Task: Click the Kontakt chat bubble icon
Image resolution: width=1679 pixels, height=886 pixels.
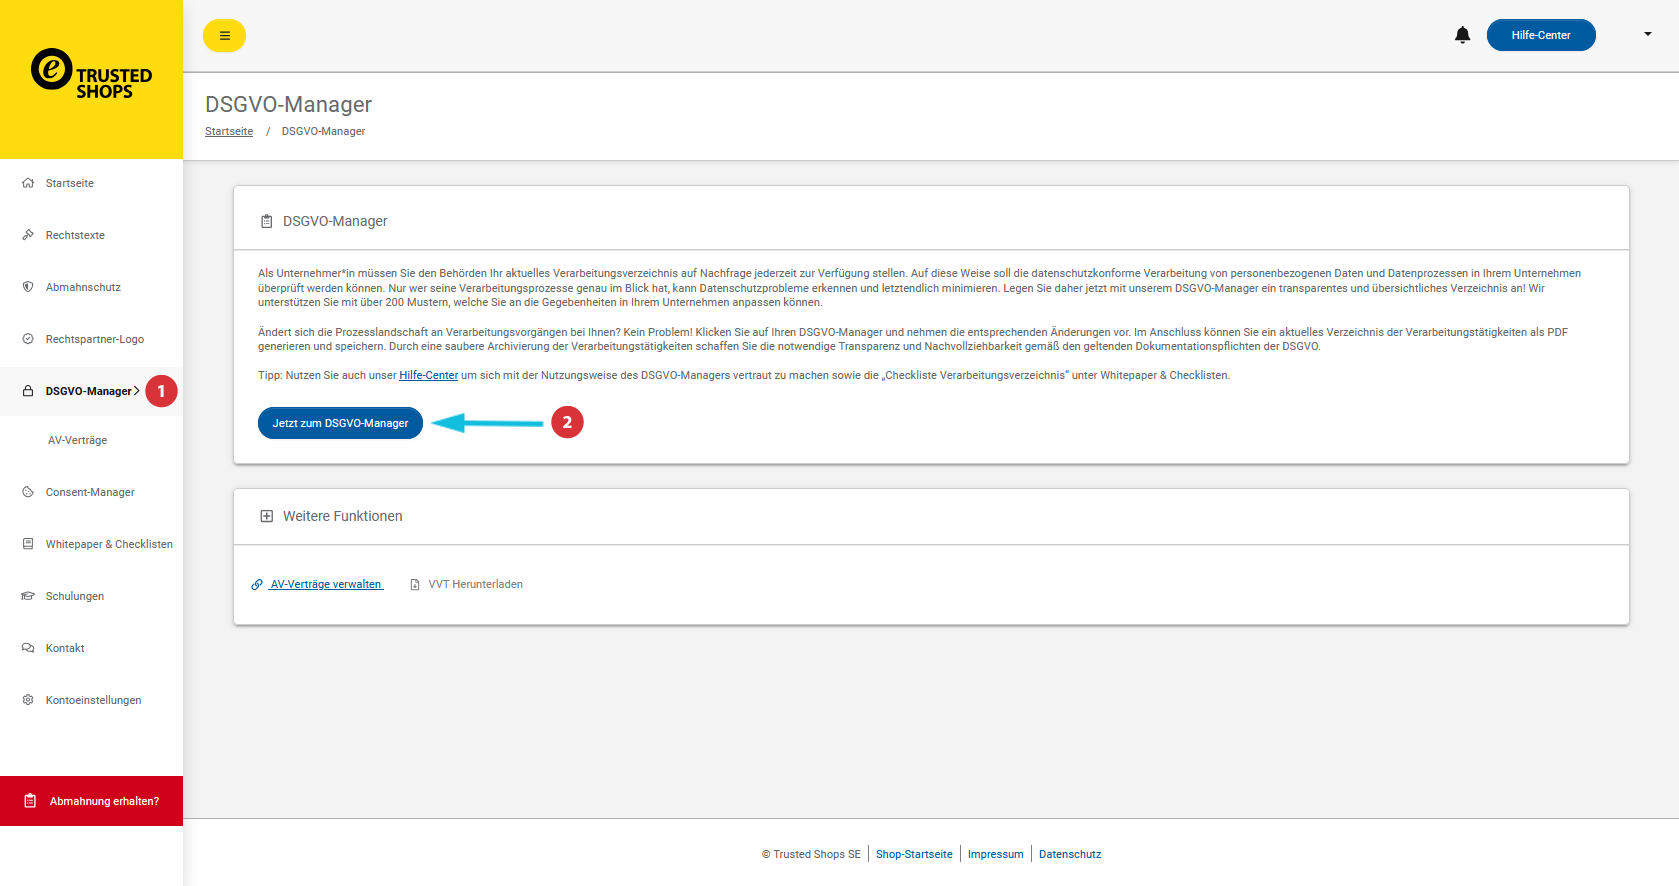Action: pos(28,648)
